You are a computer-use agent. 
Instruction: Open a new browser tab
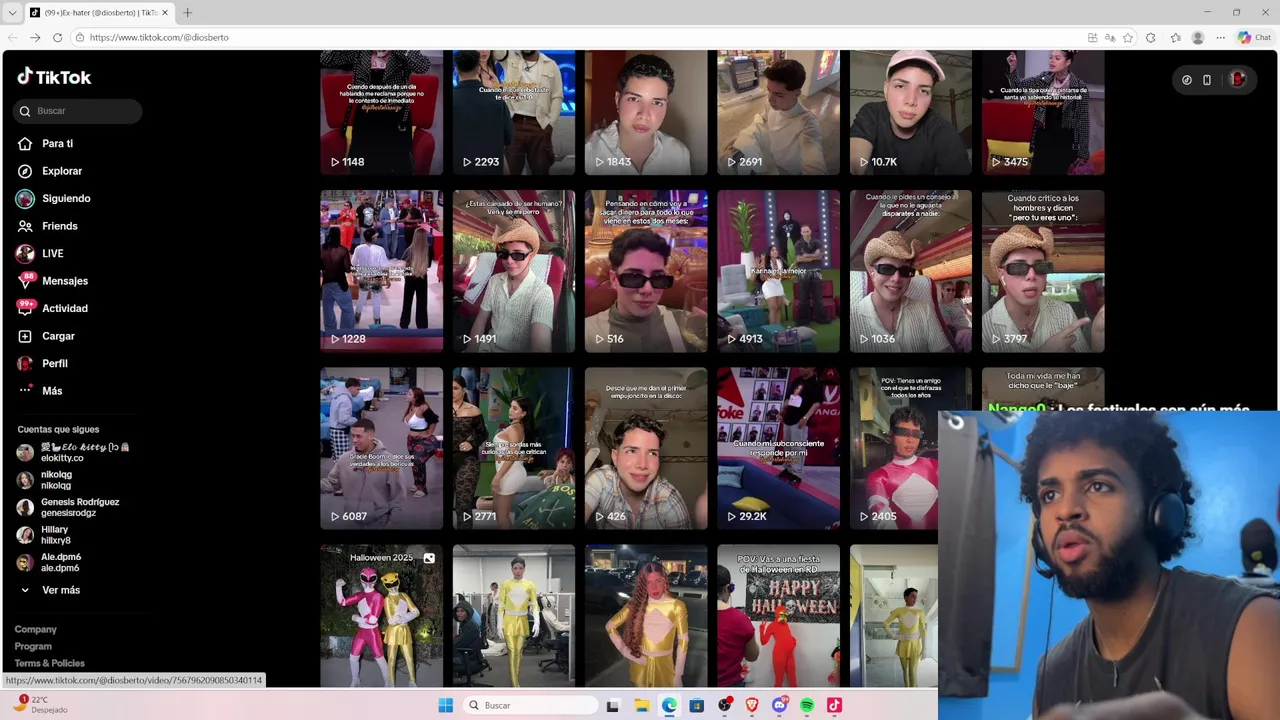(x=187, y=13)
